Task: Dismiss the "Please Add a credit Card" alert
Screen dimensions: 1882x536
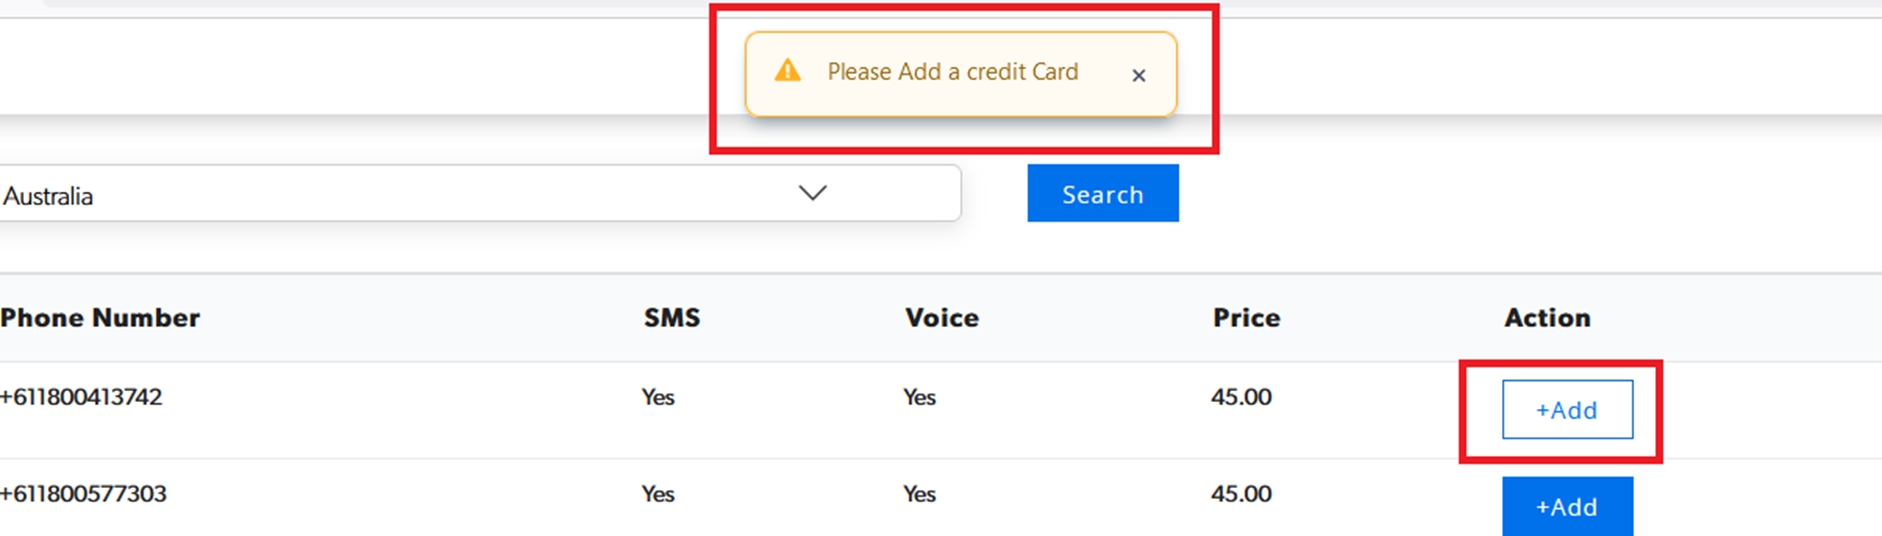Action: (1138, 75)
